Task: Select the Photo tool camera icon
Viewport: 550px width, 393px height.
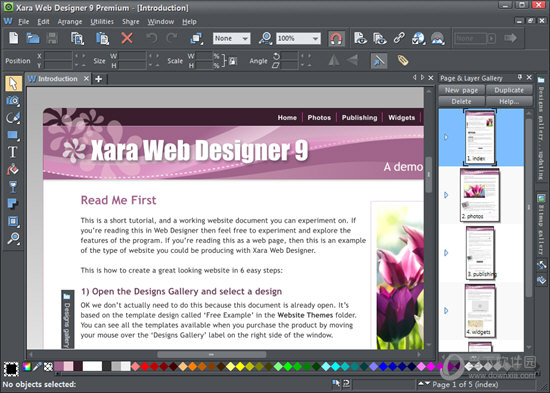Action: [13, 101]
